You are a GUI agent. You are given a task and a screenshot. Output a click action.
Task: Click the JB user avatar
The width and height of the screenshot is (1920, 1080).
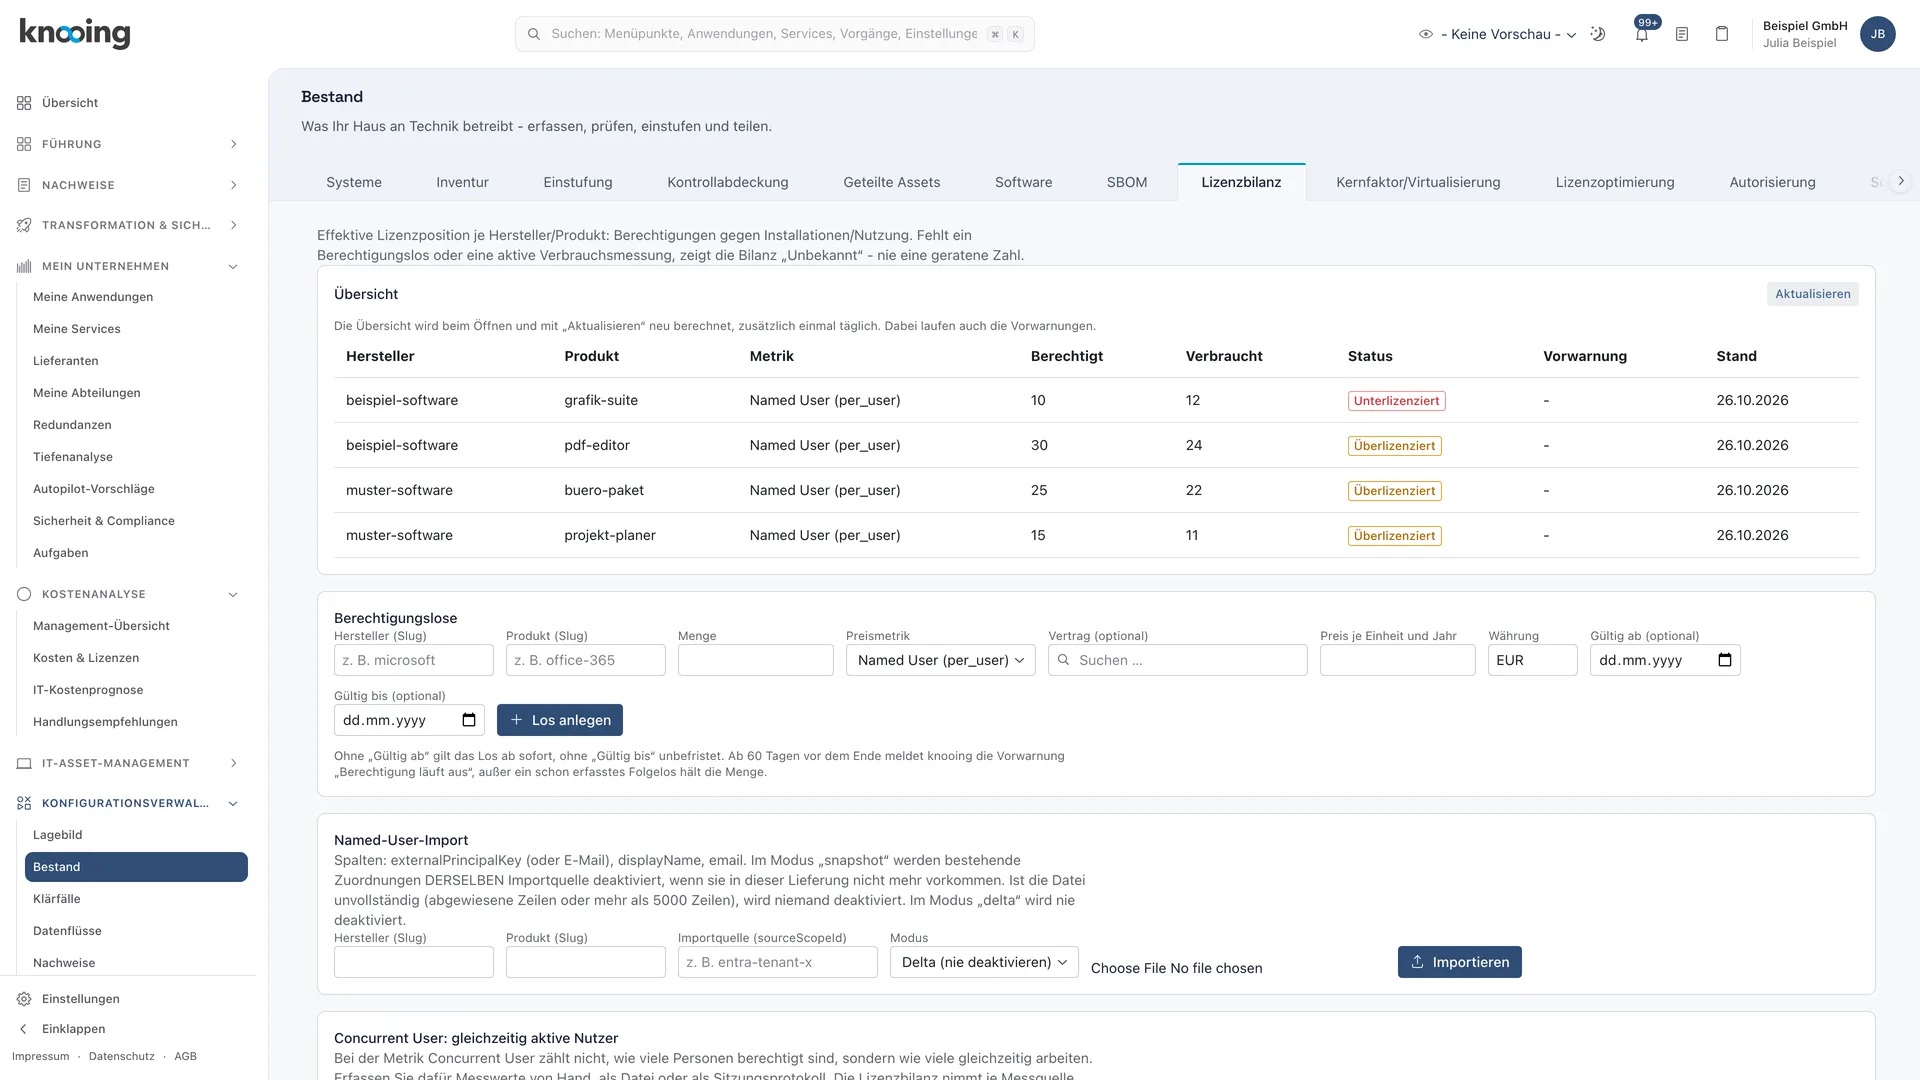[1877, 34]
